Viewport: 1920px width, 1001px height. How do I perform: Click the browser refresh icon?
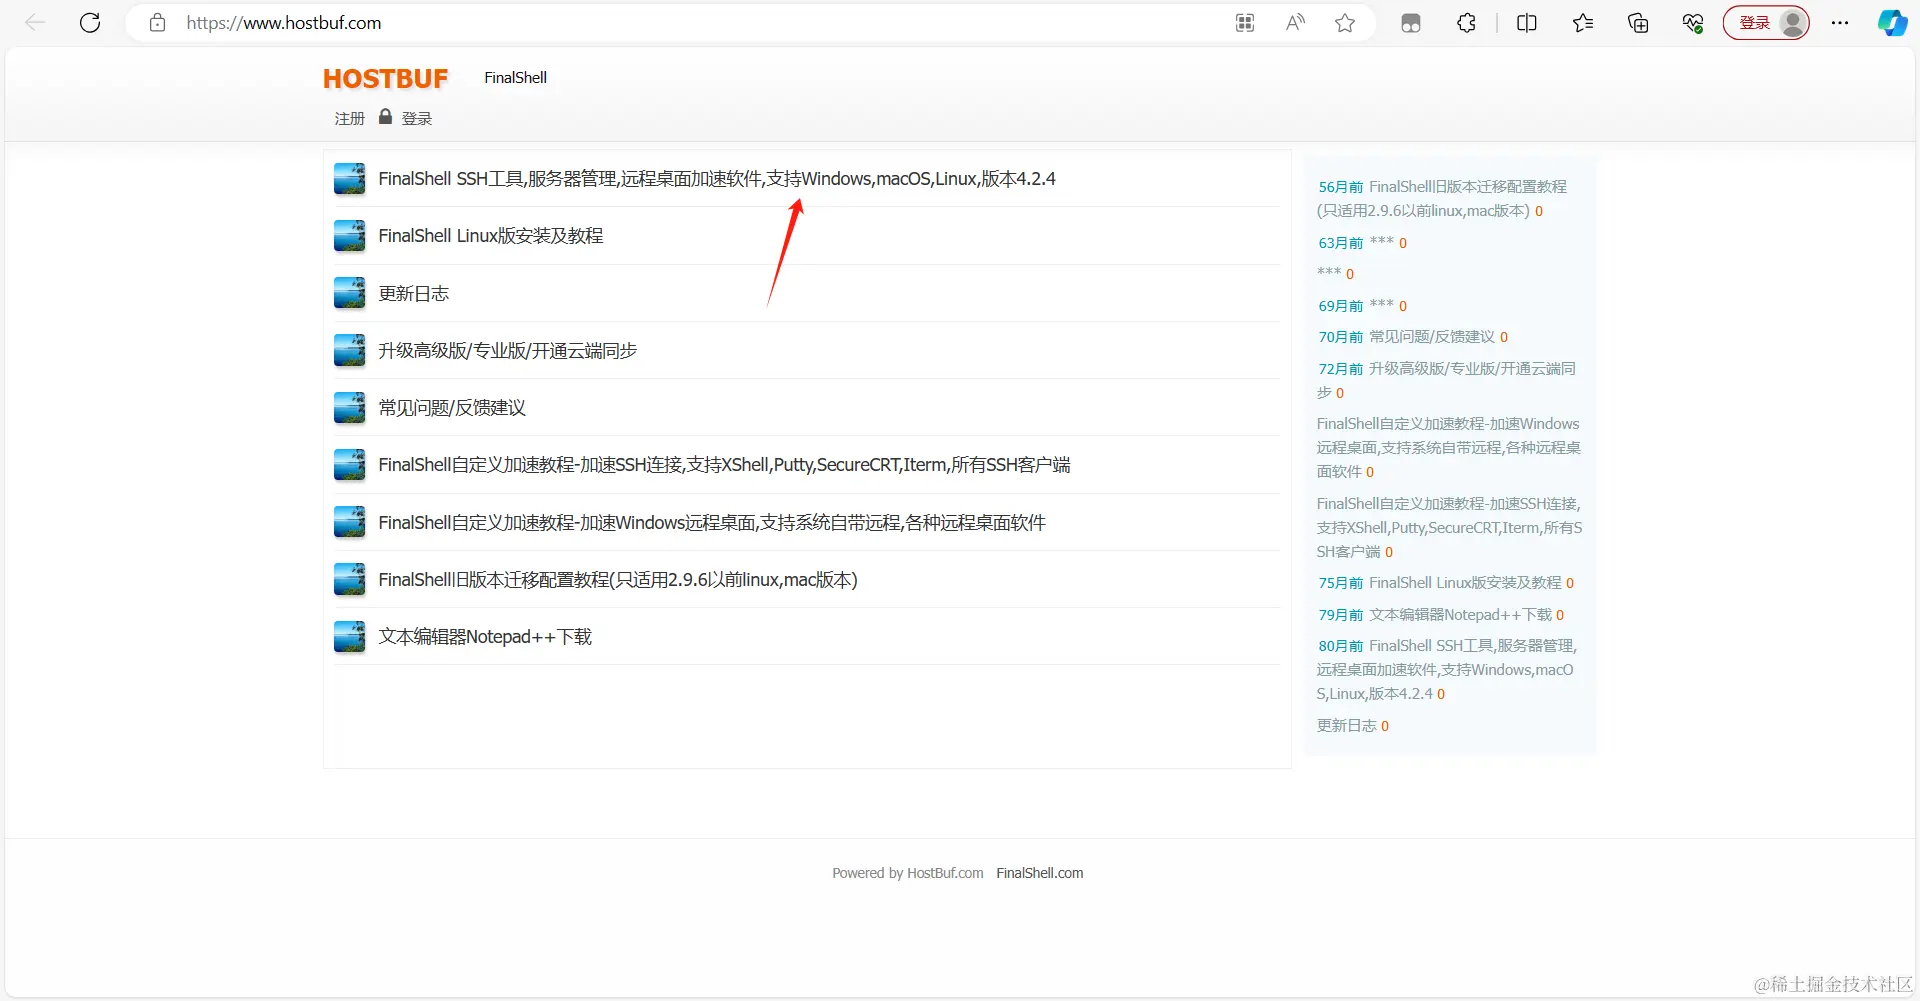(x=90, y=23)
